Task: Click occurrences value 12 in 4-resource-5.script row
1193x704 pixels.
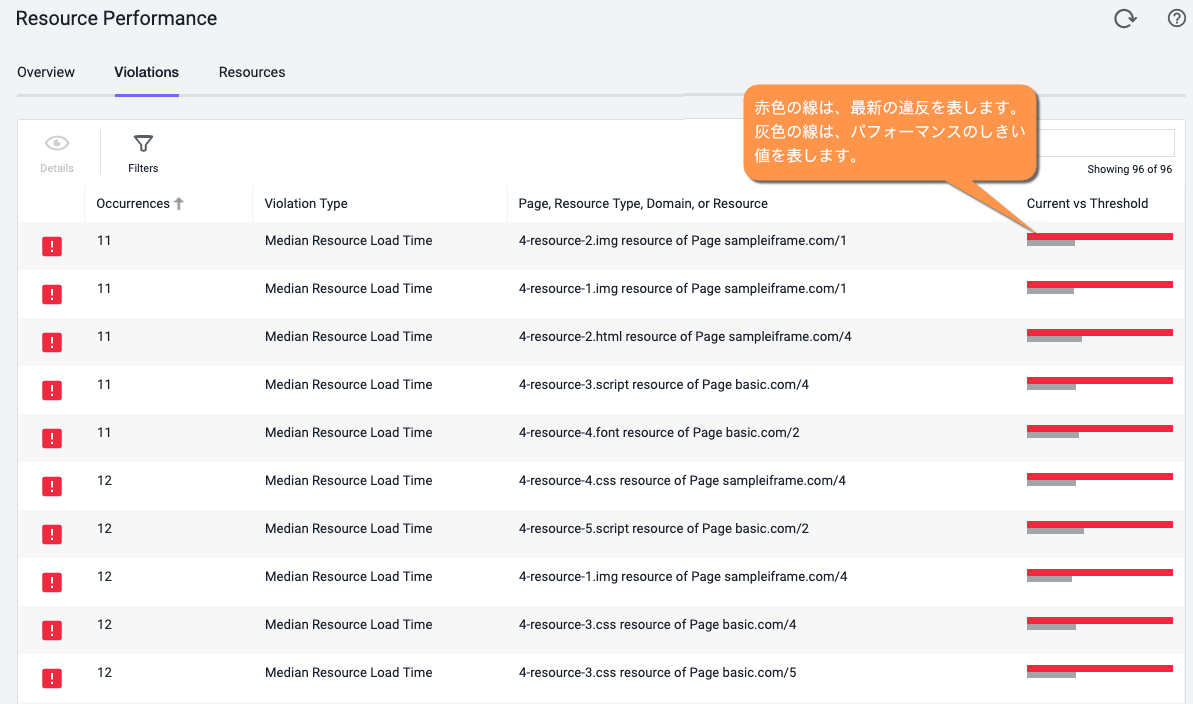Action: point(104,528)
